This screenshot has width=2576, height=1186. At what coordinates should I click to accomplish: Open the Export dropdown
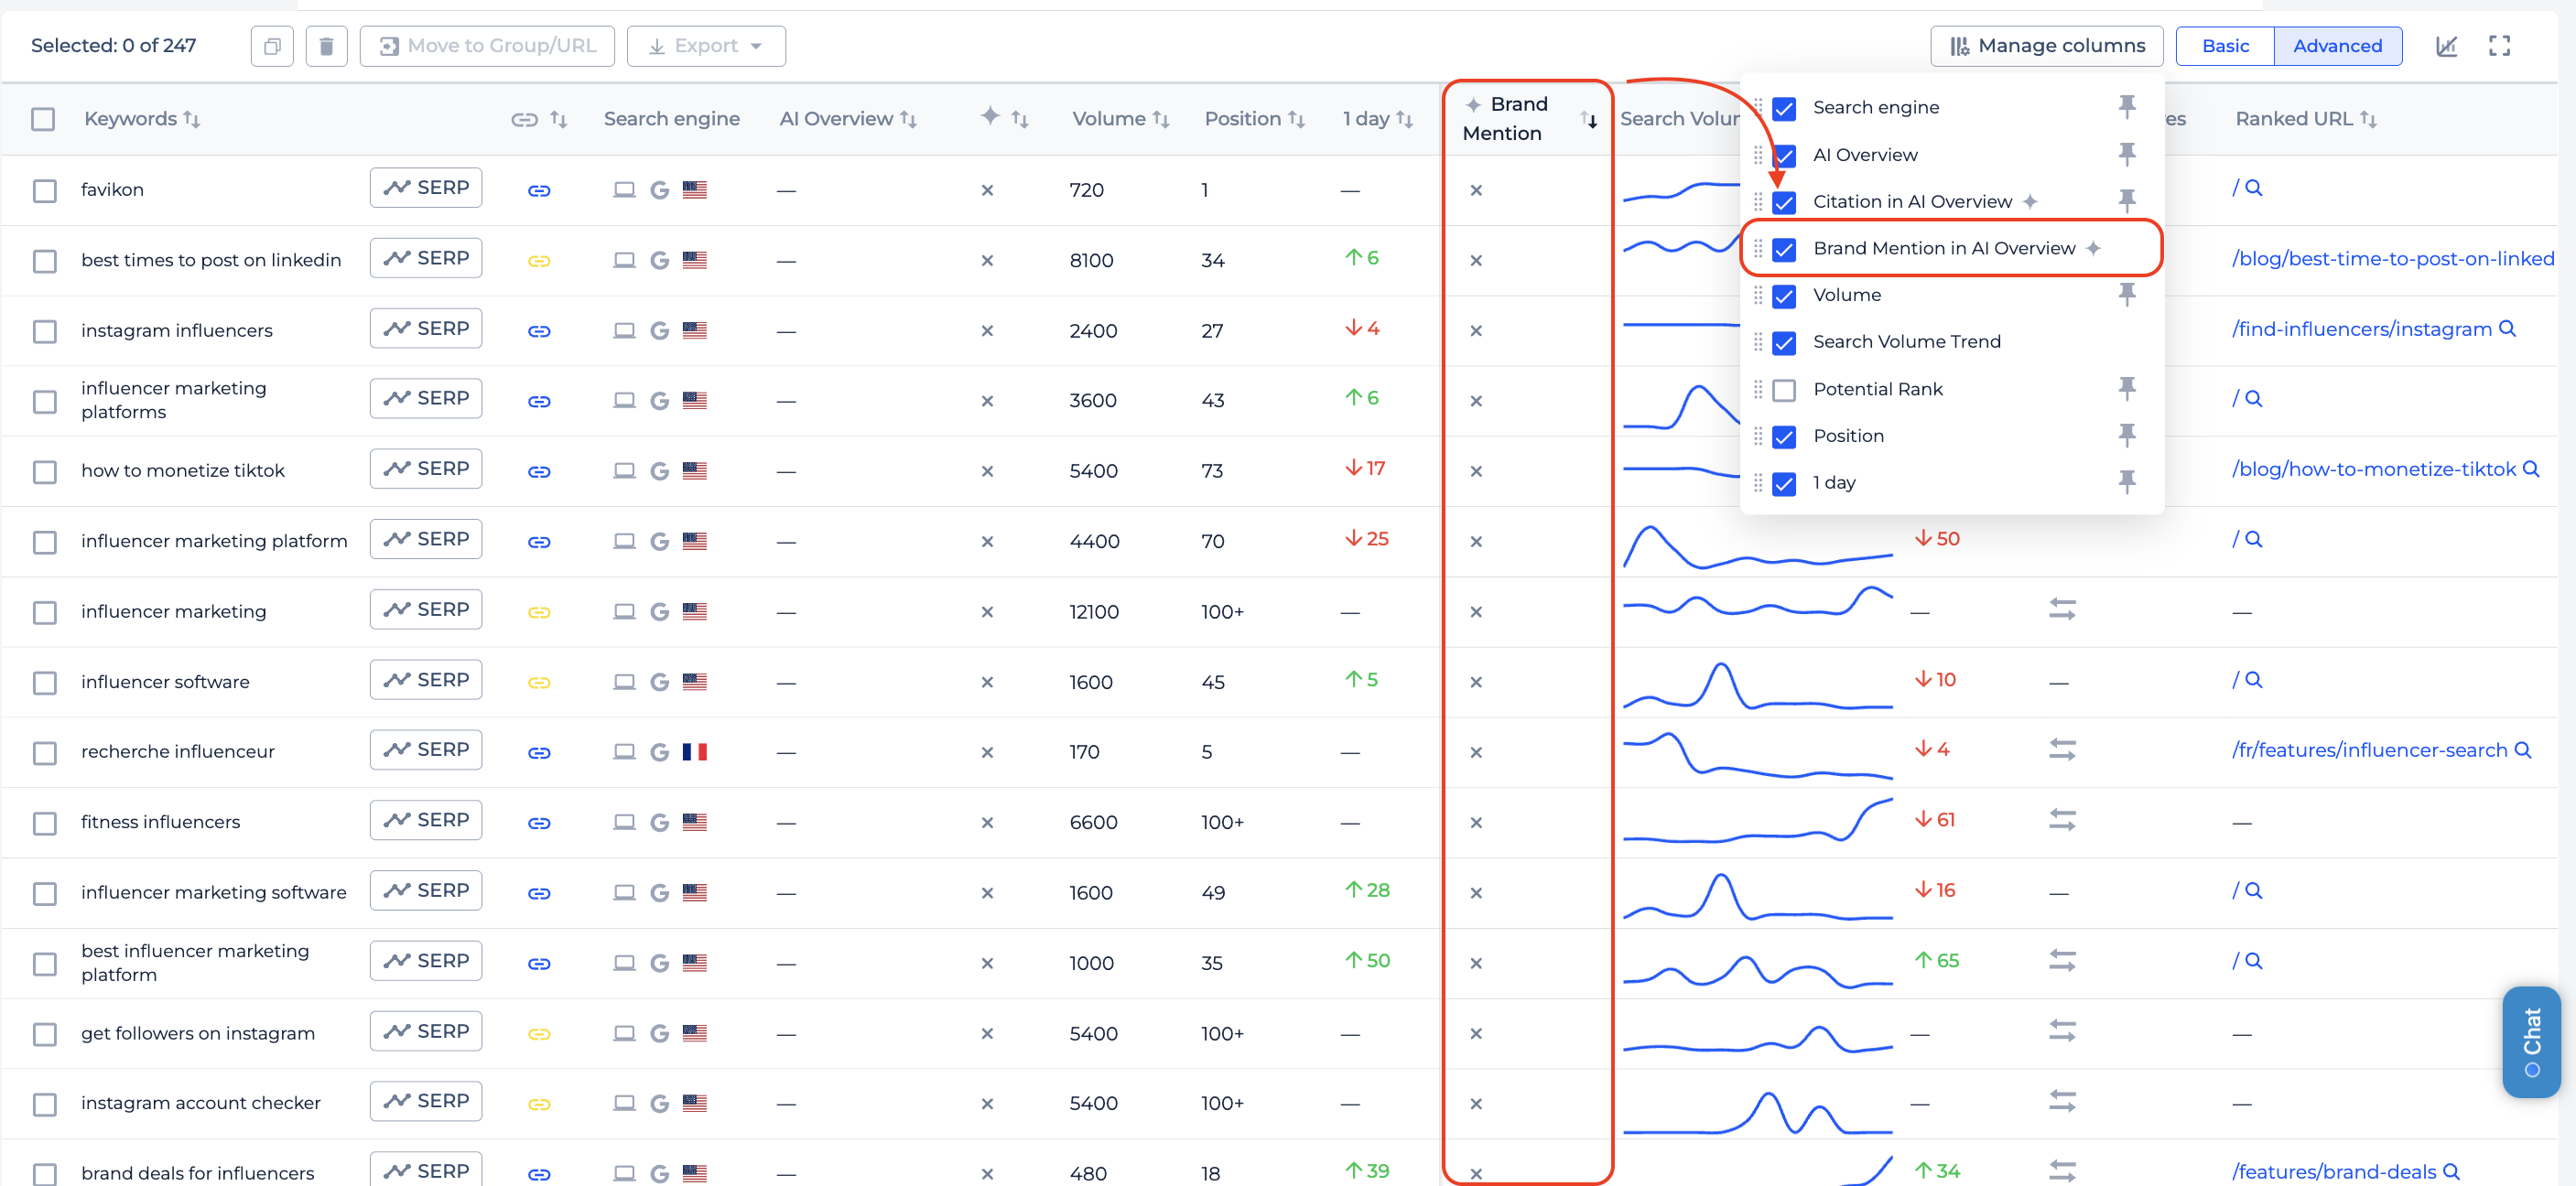[706, 45]
